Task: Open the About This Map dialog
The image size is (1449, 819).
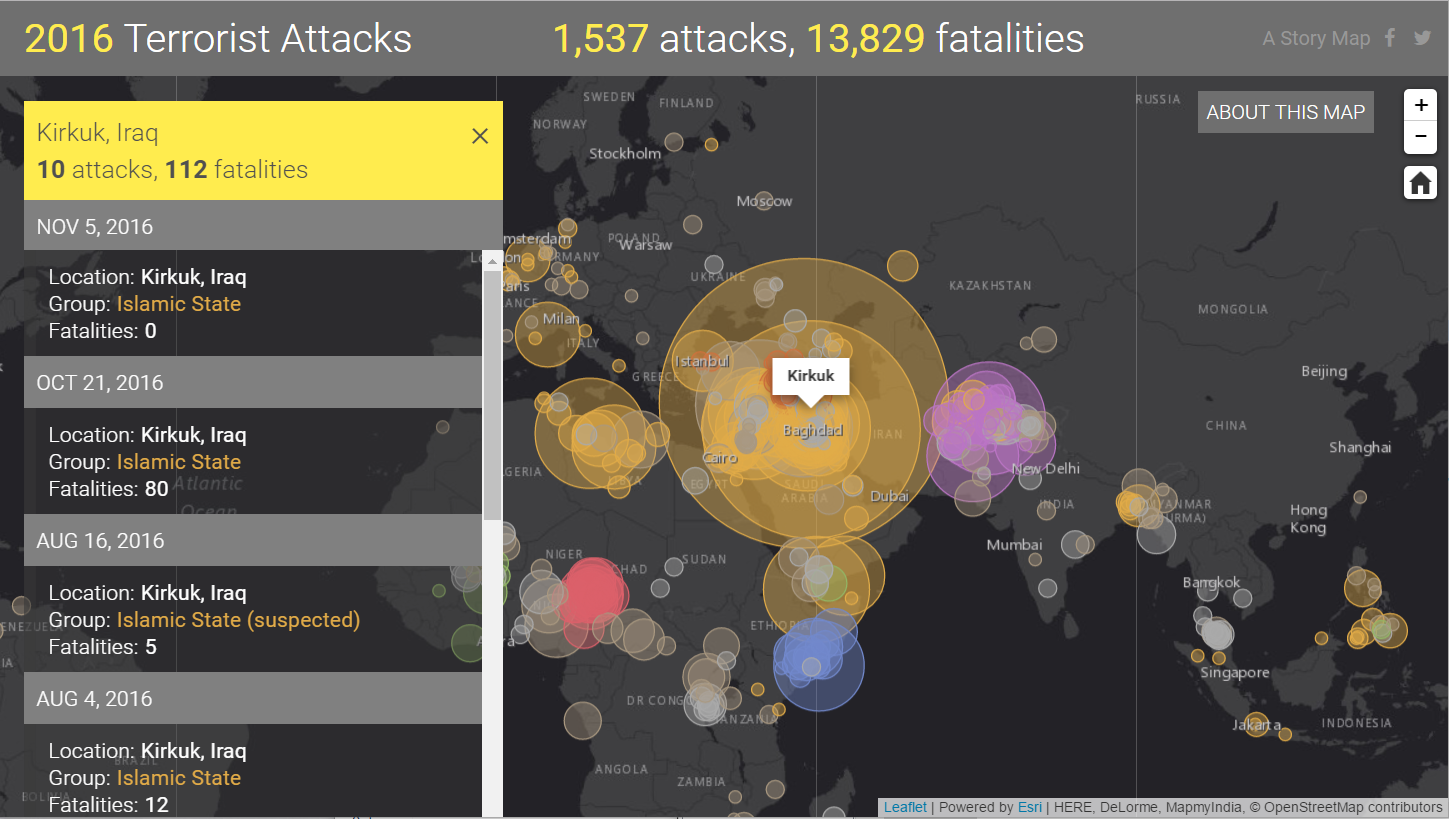Action: click(x=1286, y=112)
